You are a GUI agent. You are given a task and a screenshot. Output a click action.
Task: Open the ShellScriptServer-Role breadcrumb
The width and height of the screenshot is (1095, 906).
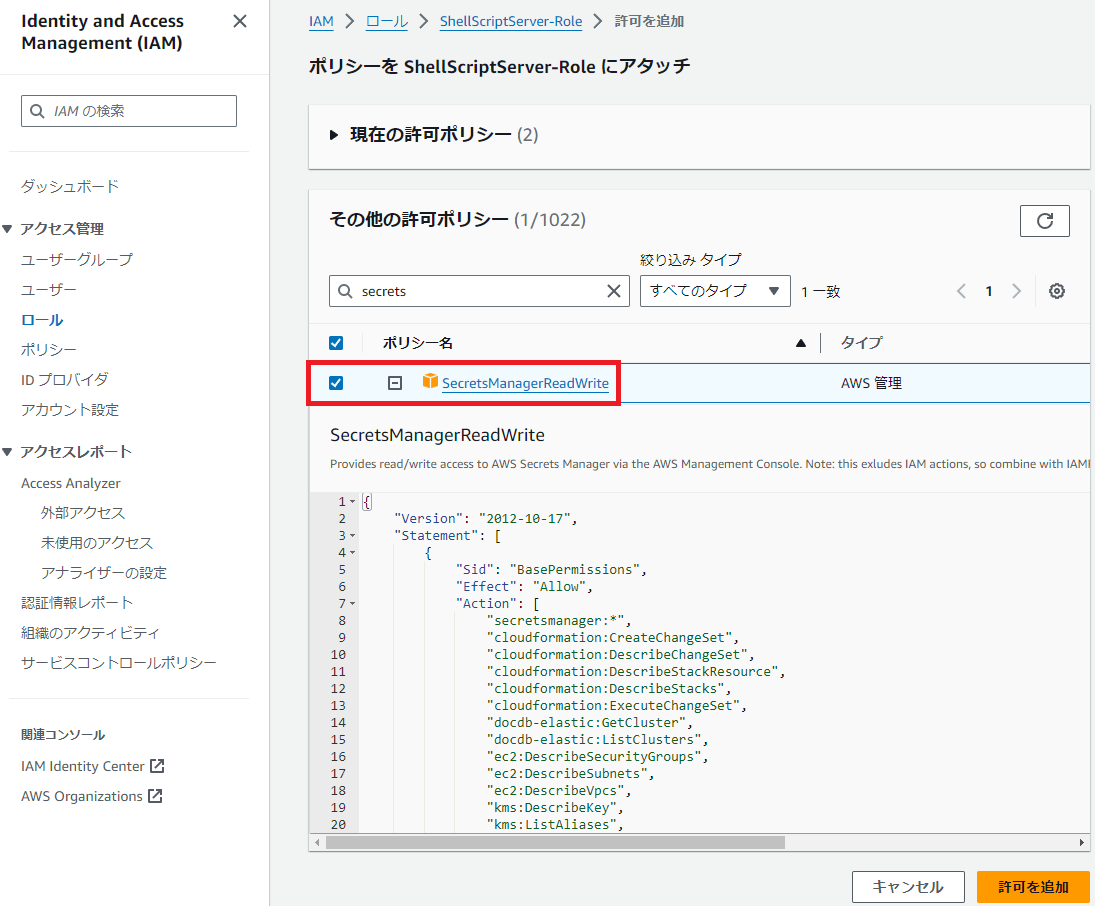pyautogui.click(x=511, y=21)
